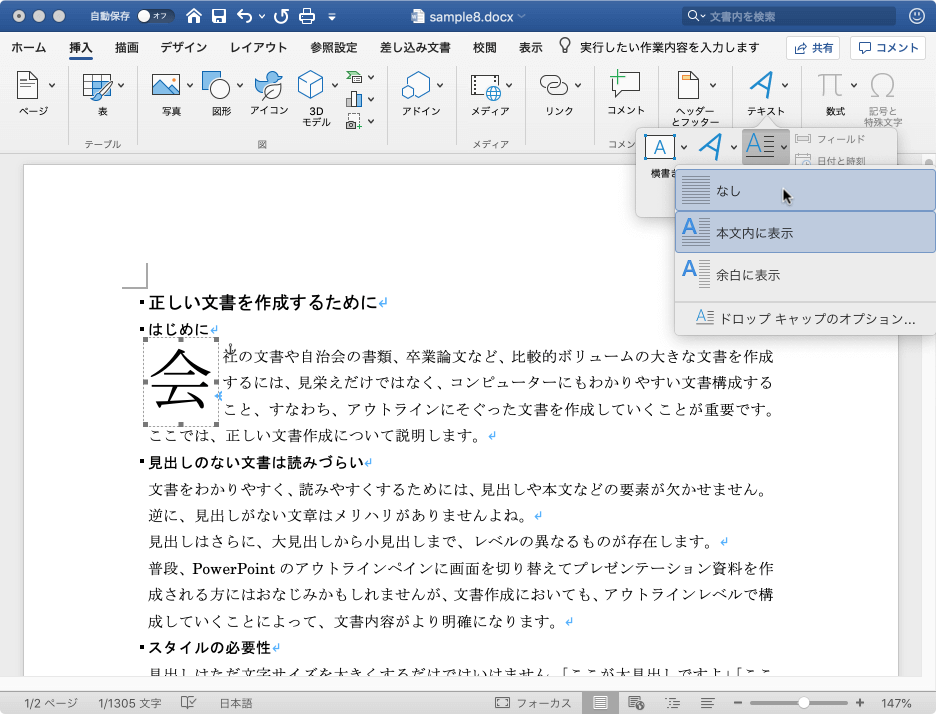Open the page (ページ) insert icon
The image size is (936, 714).
[27, 85]
